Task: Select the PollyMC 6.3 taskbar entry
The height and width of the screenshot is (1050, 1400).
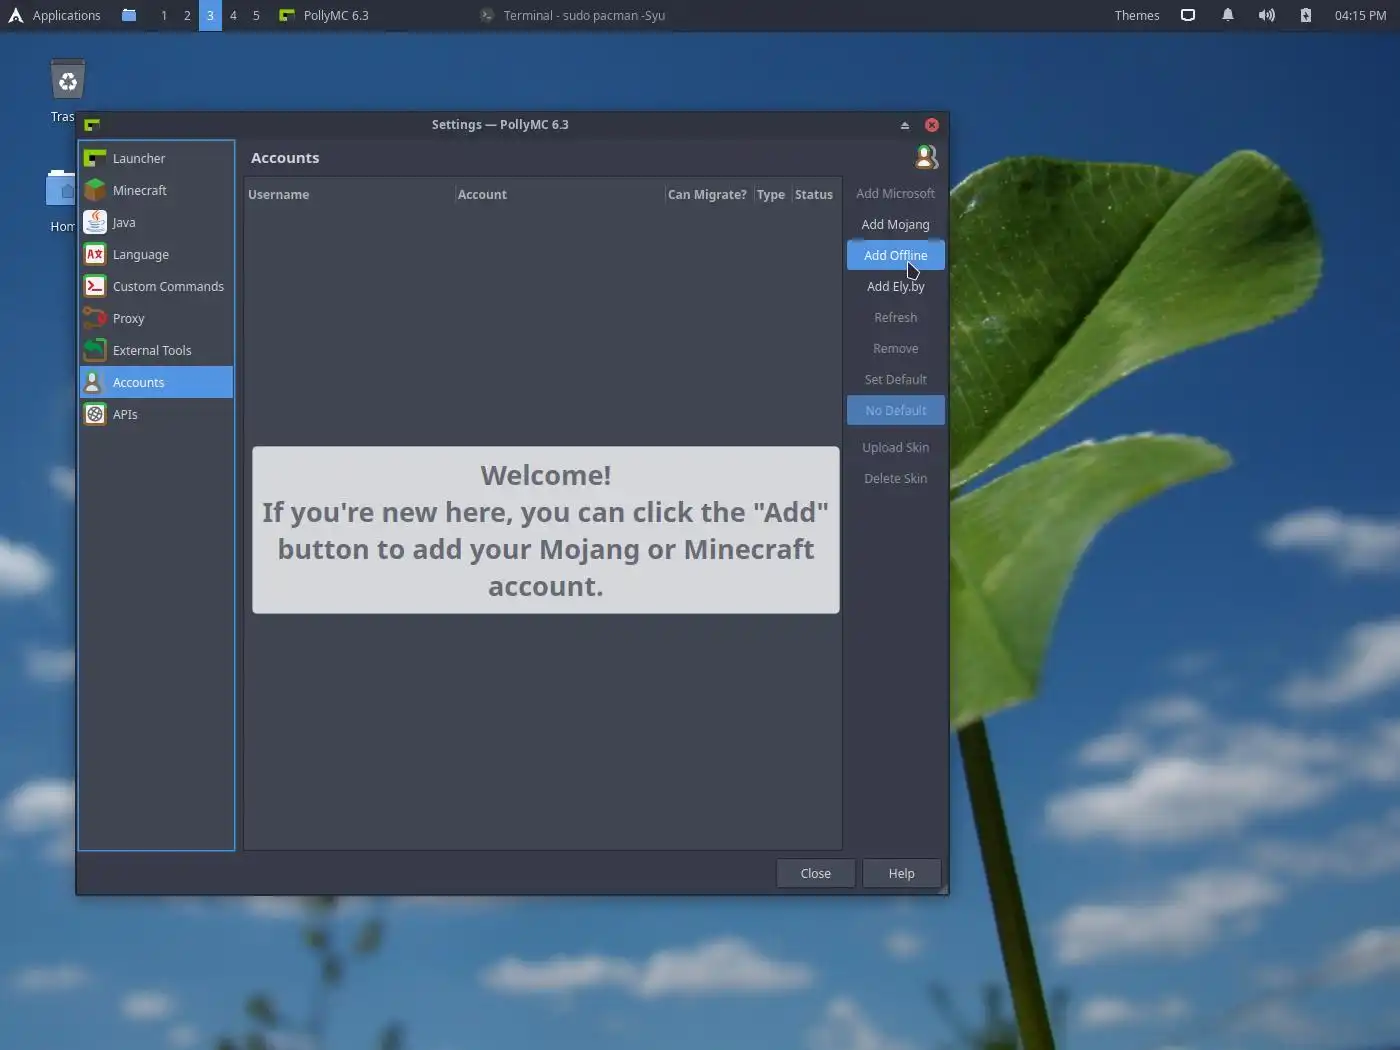Action: [x=324, y=15]
